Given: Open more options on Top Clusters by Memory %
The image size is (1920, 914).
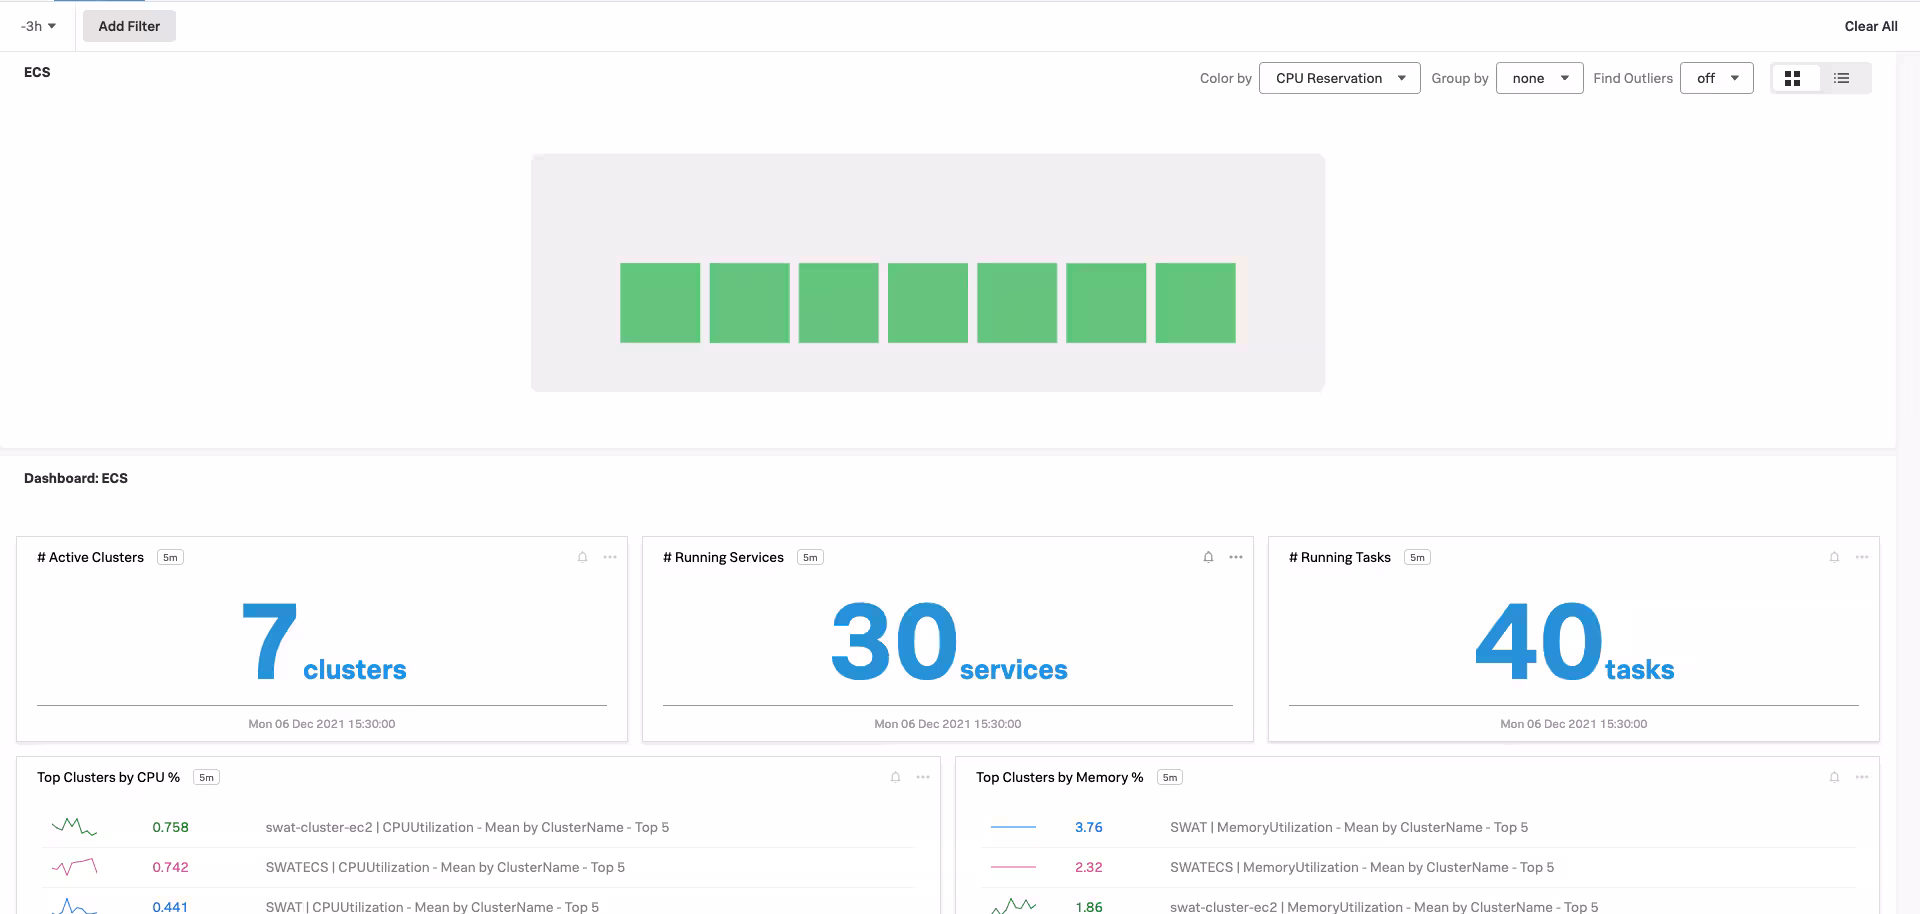Looking at the screenshot, I should click(x=1862, y=777).
